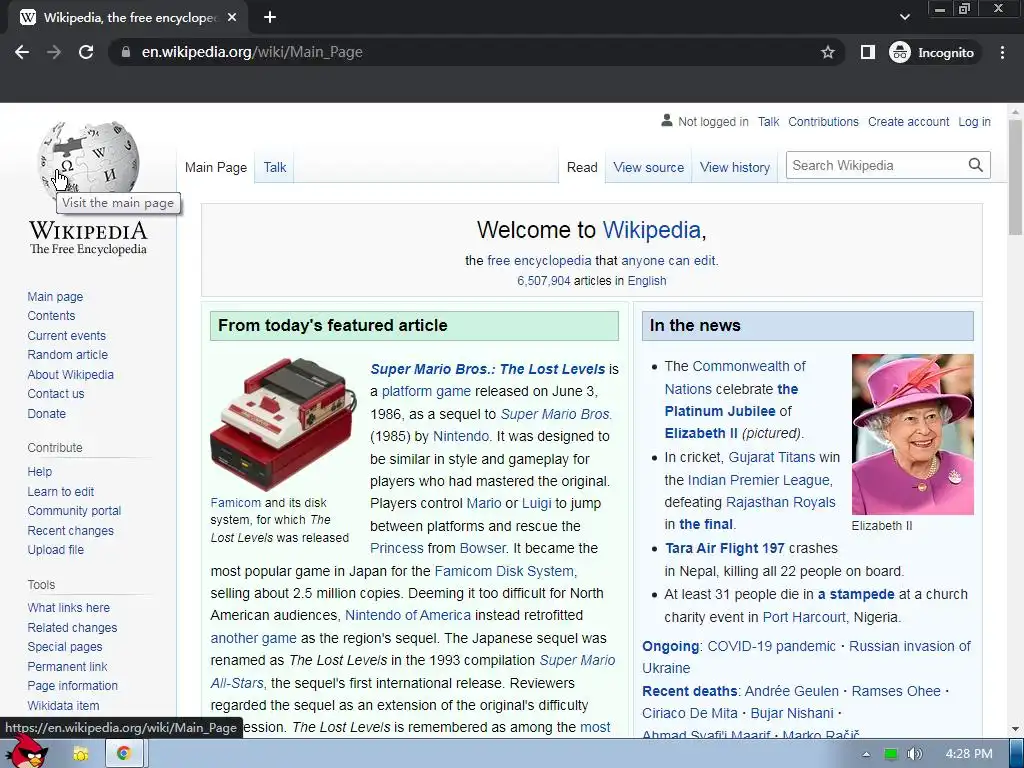Screen dimensions: 1024x768
Task: Open the COVID-19 pandemic link
Action: tap(771, 646)
